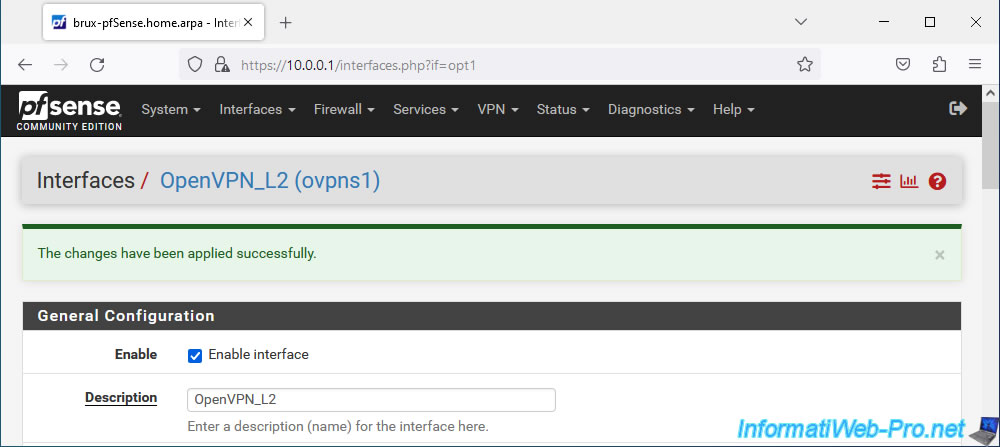Click the browser forward arrow

click(61, 64)
